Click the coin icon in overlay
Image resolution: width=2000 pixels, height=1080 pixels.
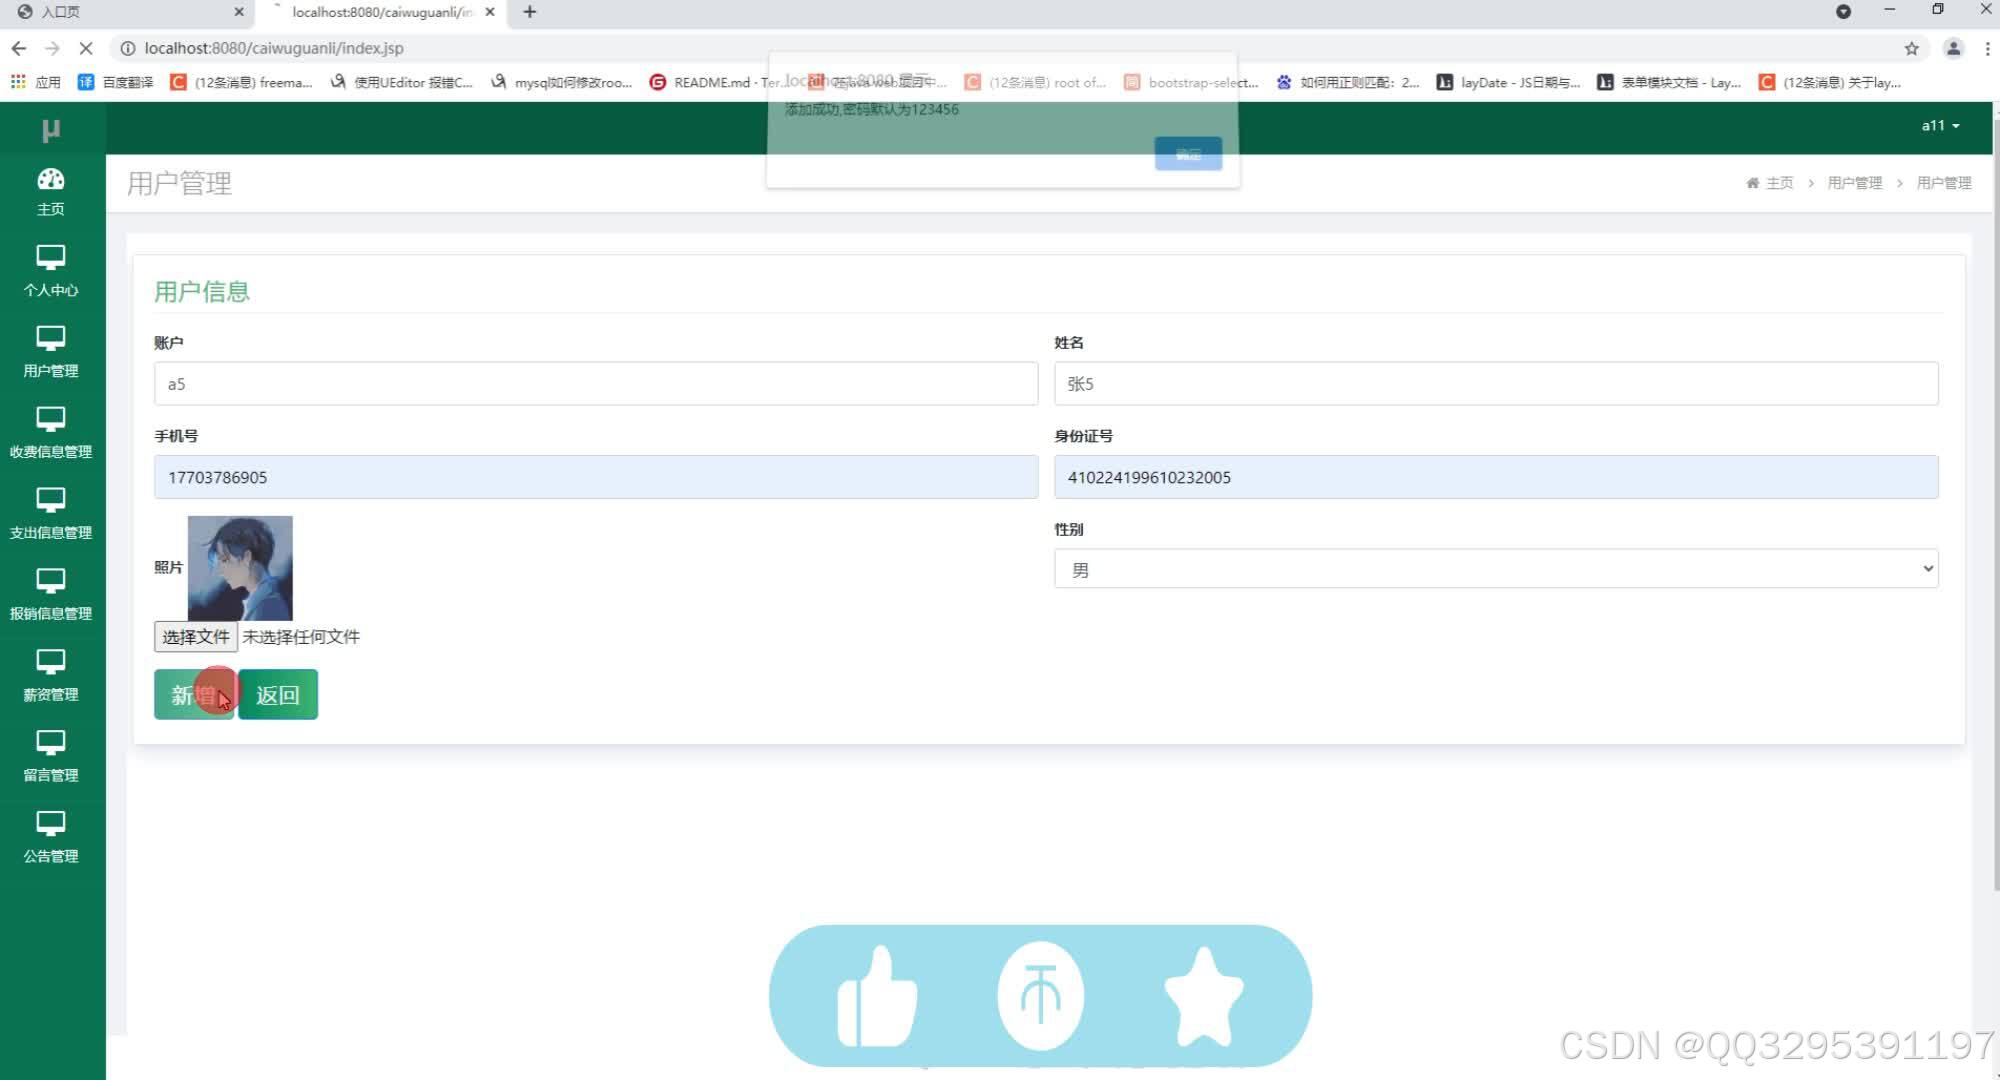(1041, 996)
